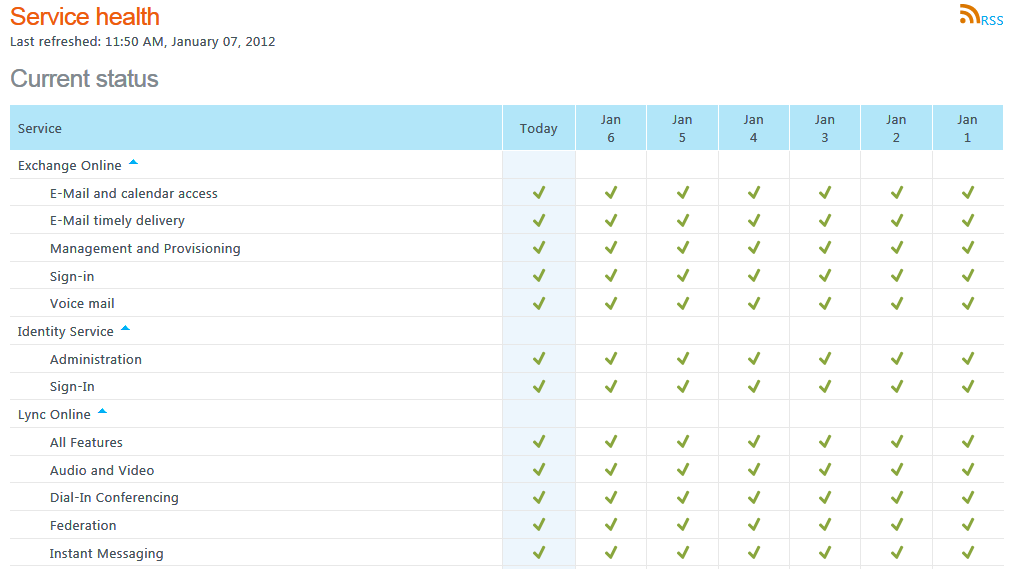The width and height of the screenshot is (1022, 569).
Task: Click Today's checkmark for Management and Provisioning
Action: coord(539,248)
